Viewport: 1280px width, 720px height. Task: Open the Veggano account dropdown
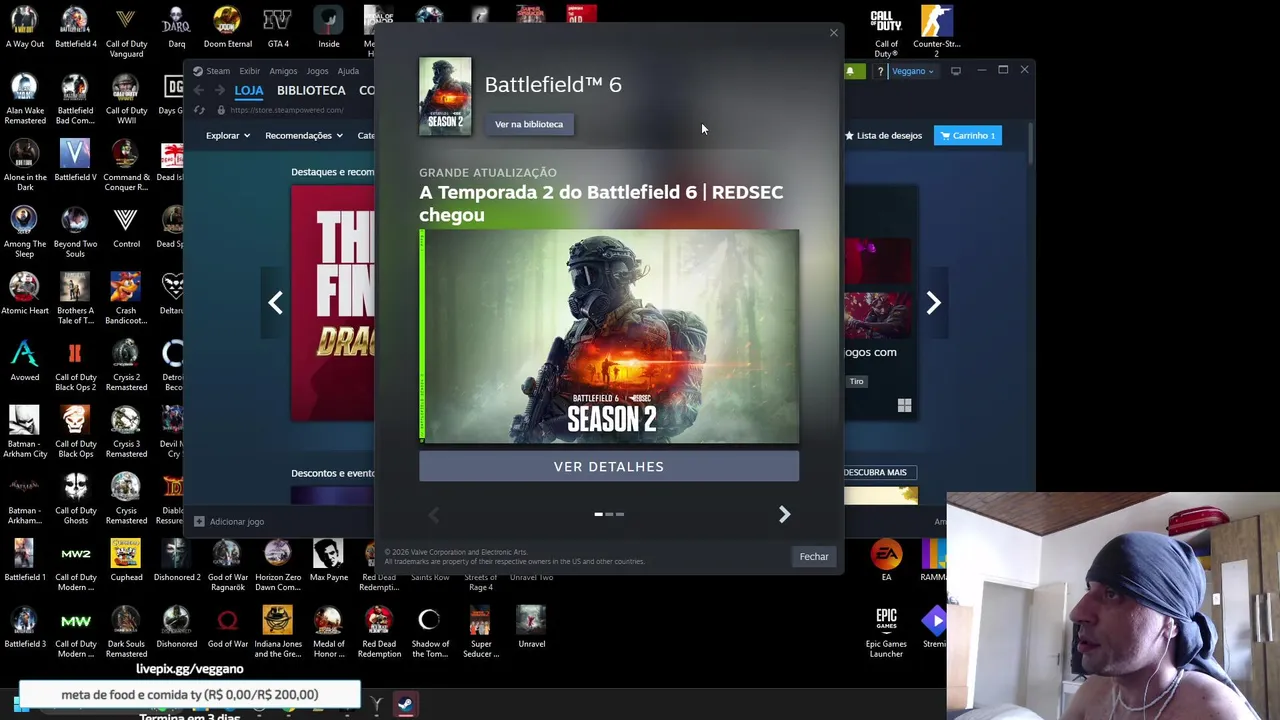[913, 71]
